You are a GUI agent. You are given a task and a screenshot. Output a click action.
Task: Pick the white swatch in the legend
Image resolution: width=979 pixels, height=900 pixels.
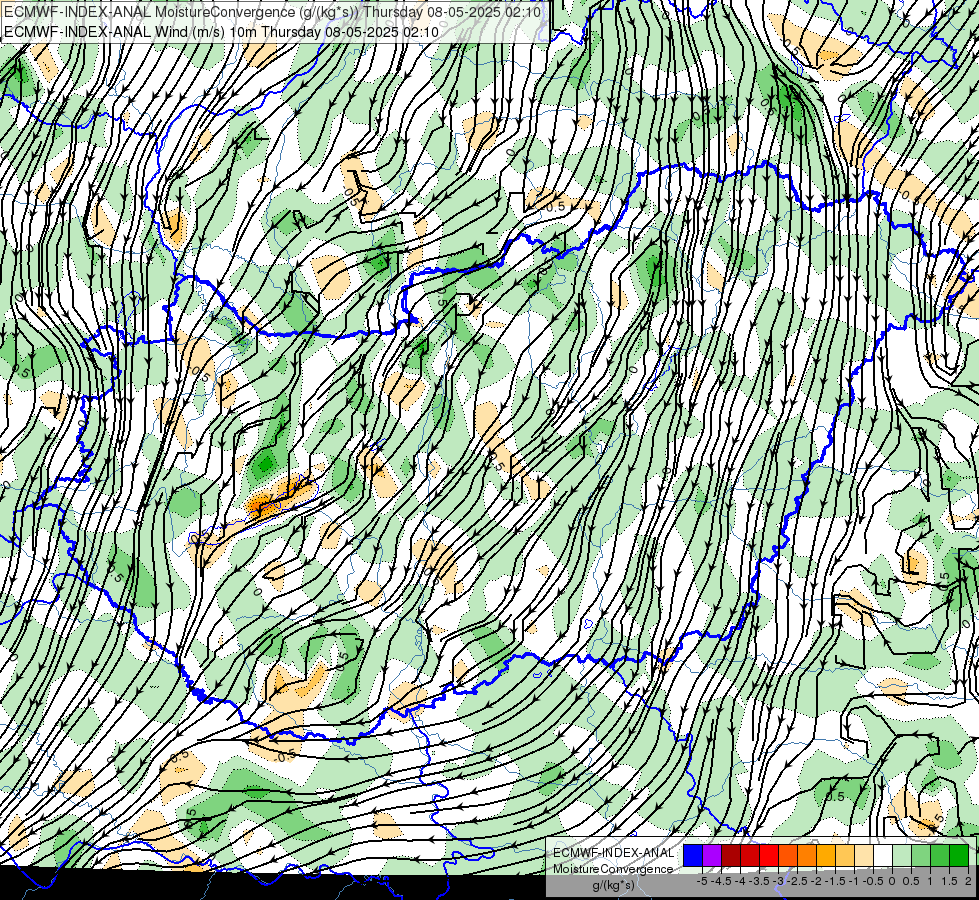coord(883,856)
